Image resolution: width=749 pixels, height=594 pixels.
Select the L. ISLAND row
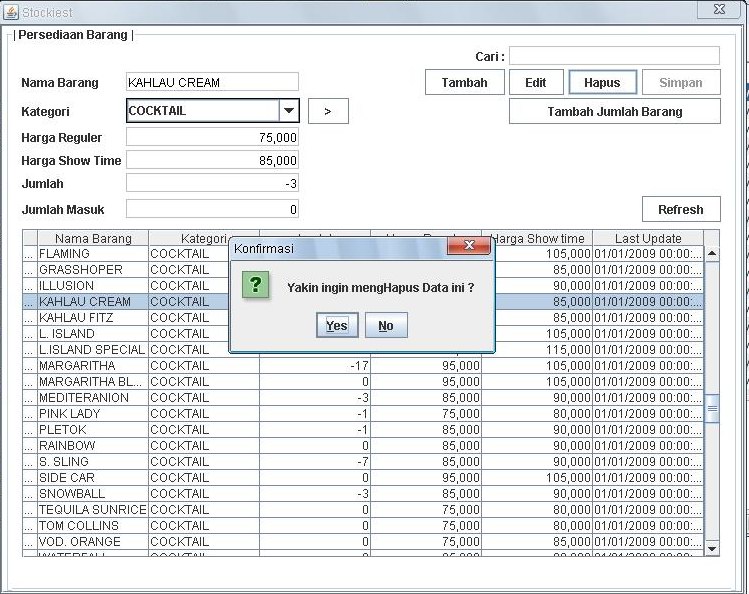coord(363,334)
